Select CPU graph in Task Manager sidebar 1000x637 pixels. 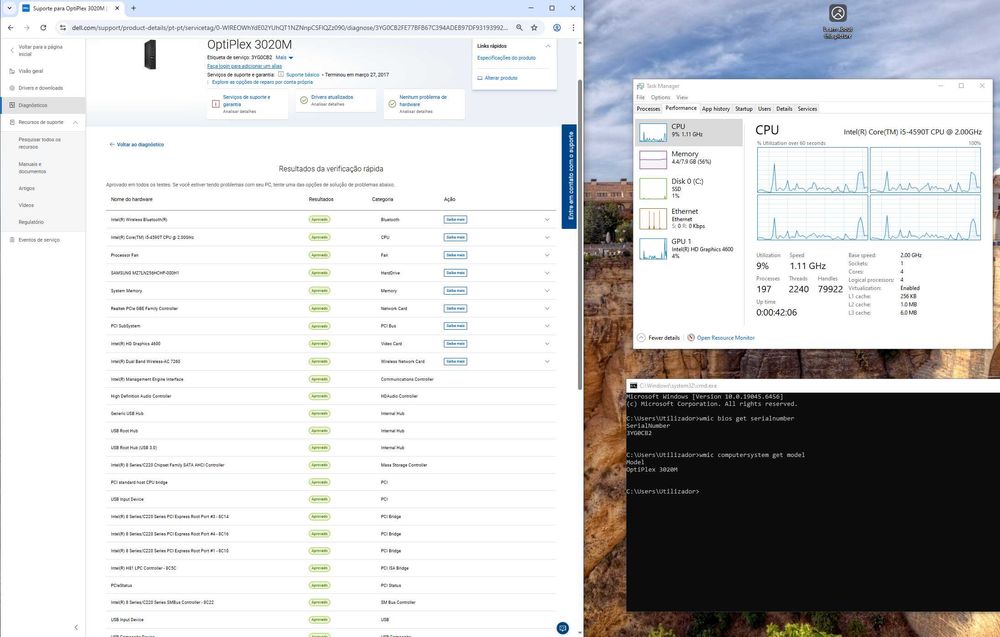point(689,133)
